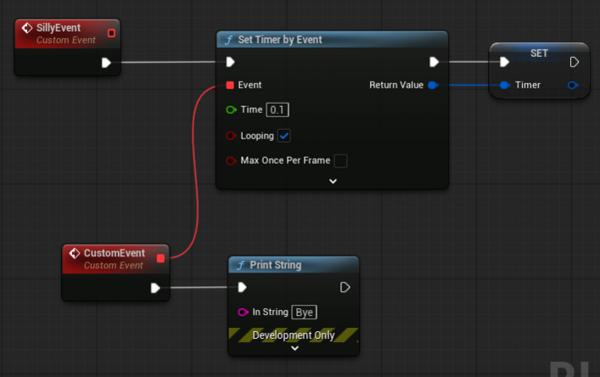
Task: Click the Looping boolean pin
Action: (x=231, y=136)
